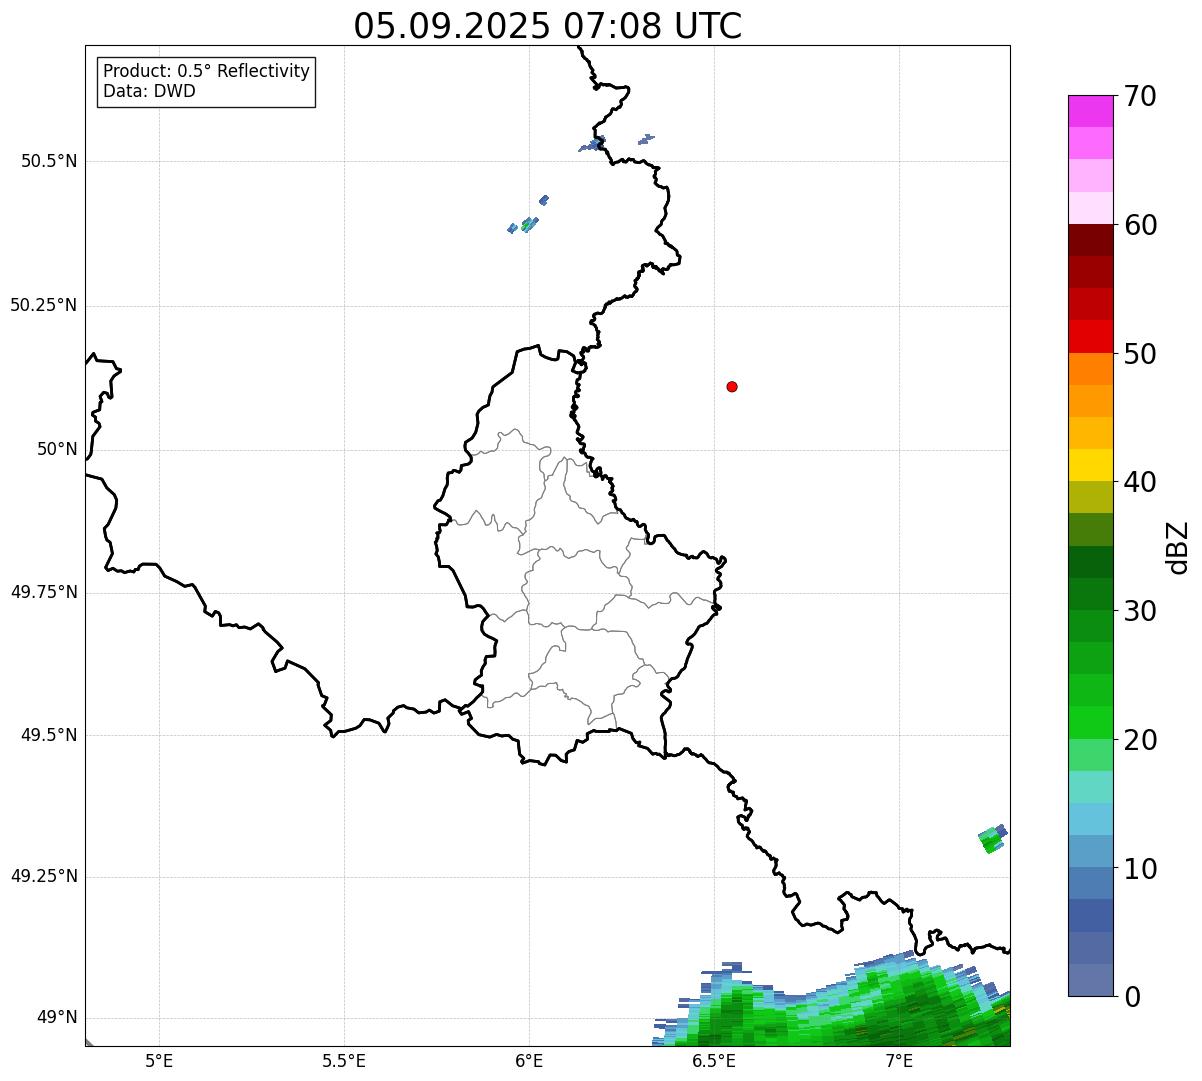Image resolution: width=1202 pixels, height=1081 pixels.
Task: Click the dBZ colorbar label
Action: point(1178,547)
